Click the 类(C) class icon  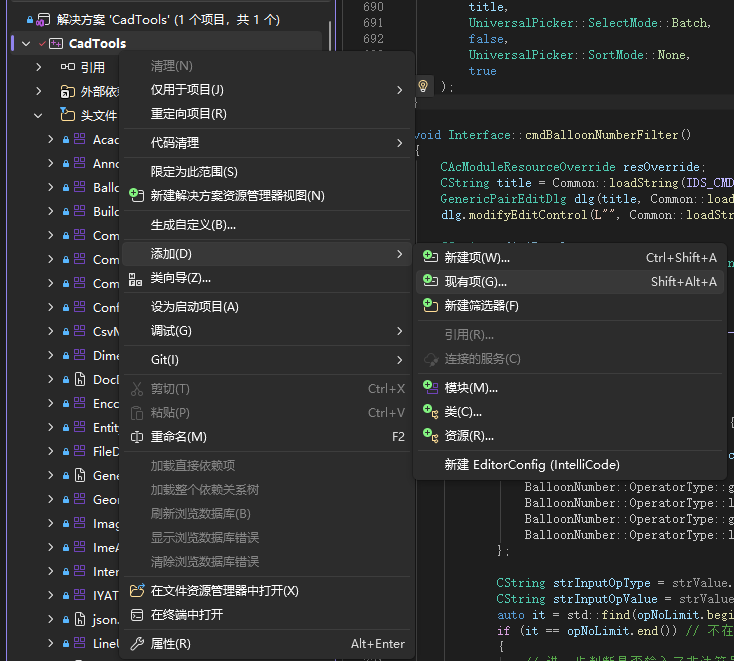(x=430, y=411)
